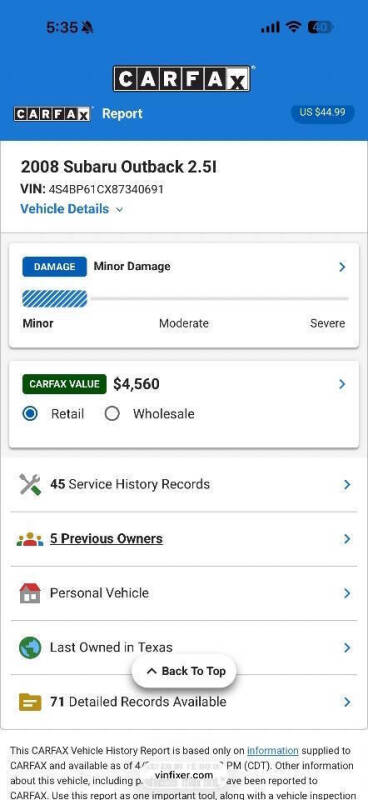Screen dimensions: 368x800
Task: Expand Vehicle Details dropdown
Action: (x=71, y=209)
